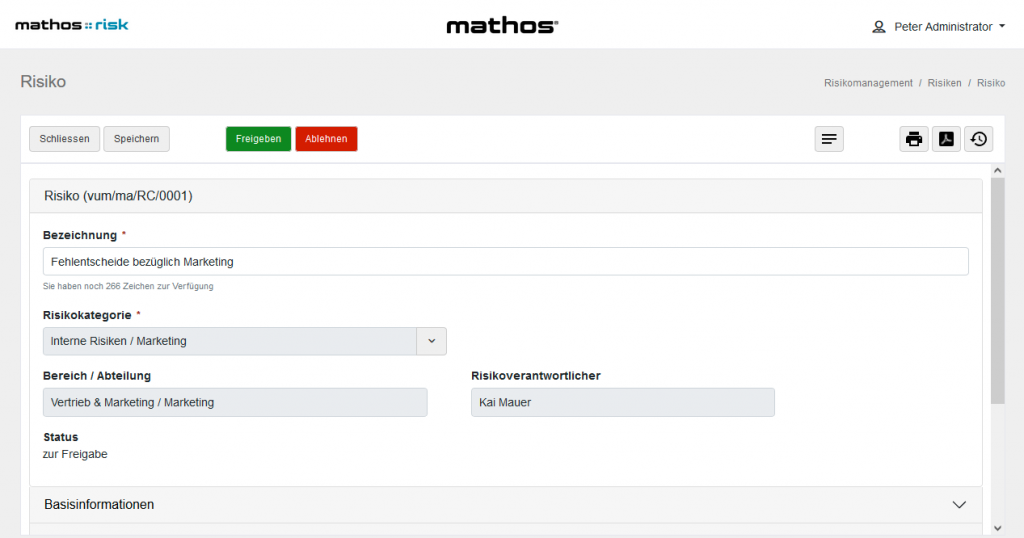Click the vertical scrollbar thumb
The width and height of the screenshot is (1024, 538).
pyautogui.click(x=997, y=290)
